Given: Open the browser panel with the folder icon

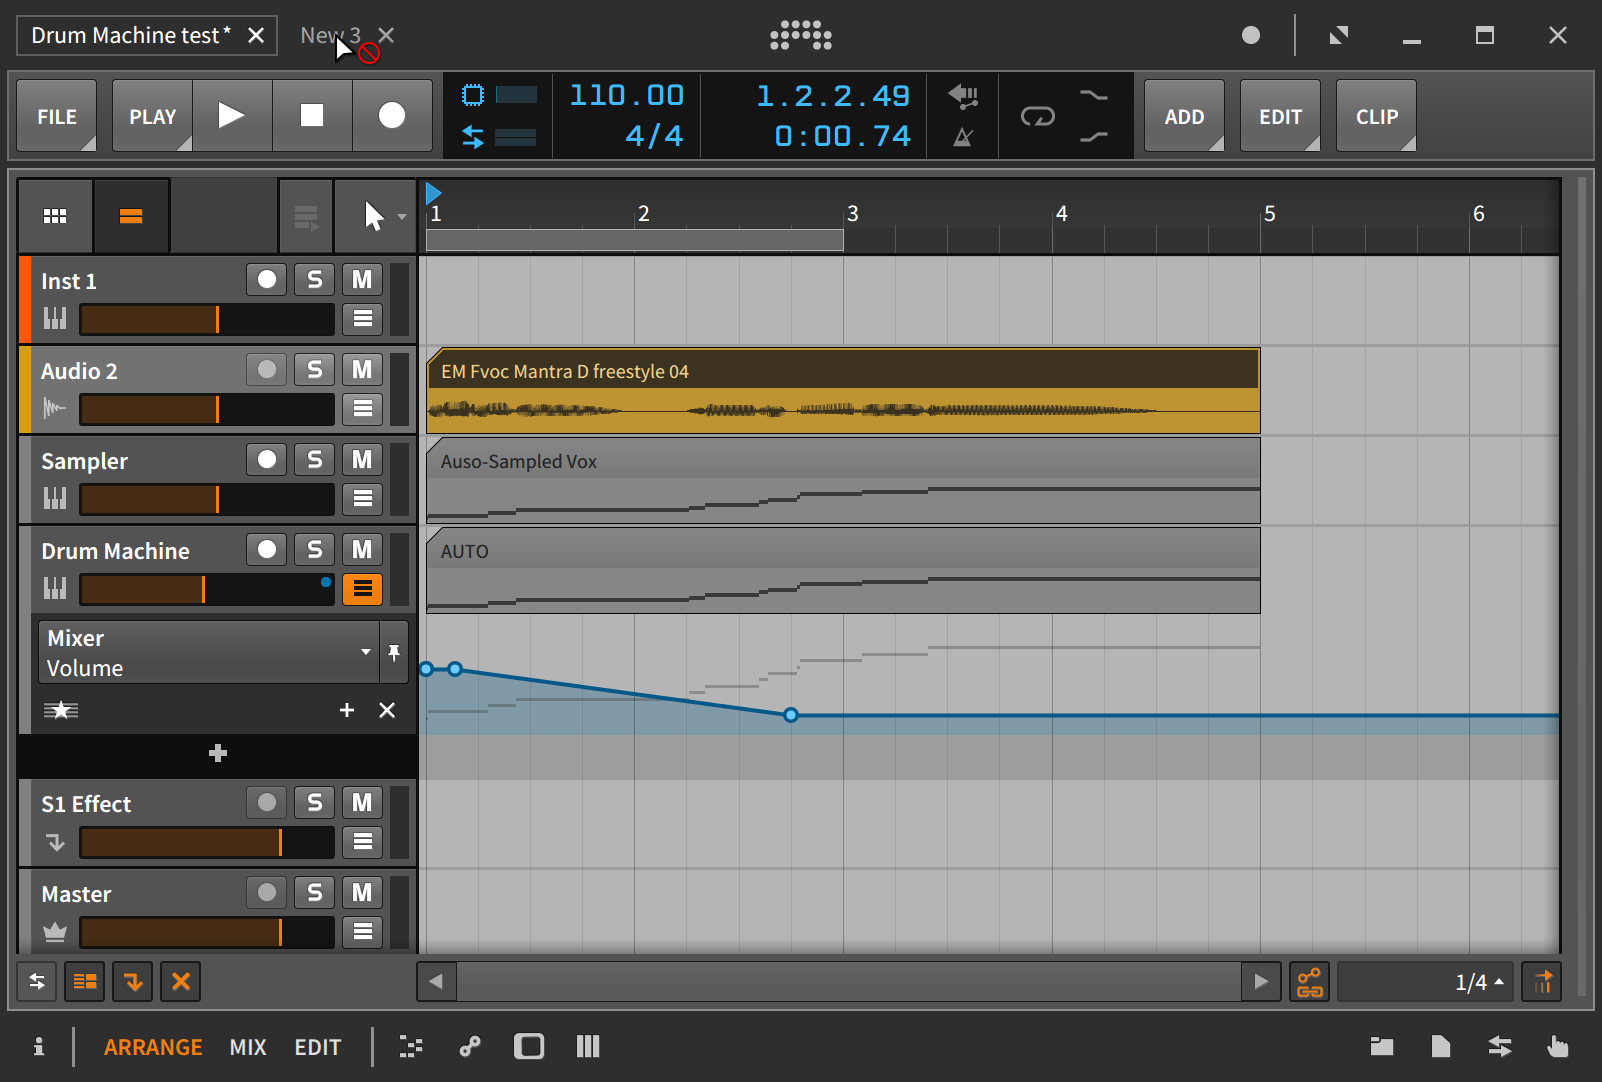Looking at the screenshot, I should (1382, 1046).
